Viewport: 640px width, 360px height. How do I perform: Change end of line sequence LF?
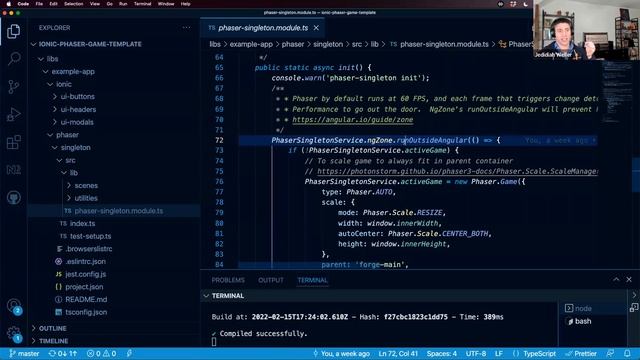[x=499, y=353]
